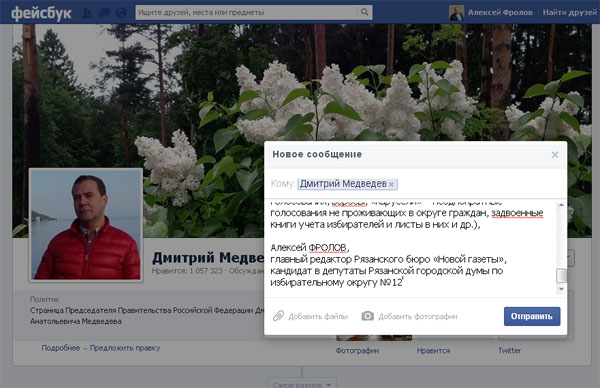Click the camera add photo icon
The height and width of the screenshot is (388, 600).
click(367, 316)
